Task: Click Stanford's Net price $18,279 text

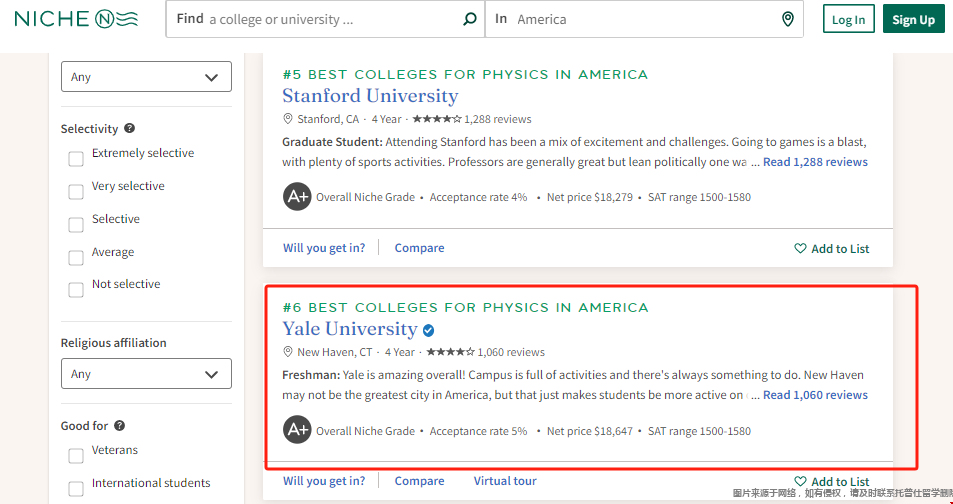Action: point(590,197)
